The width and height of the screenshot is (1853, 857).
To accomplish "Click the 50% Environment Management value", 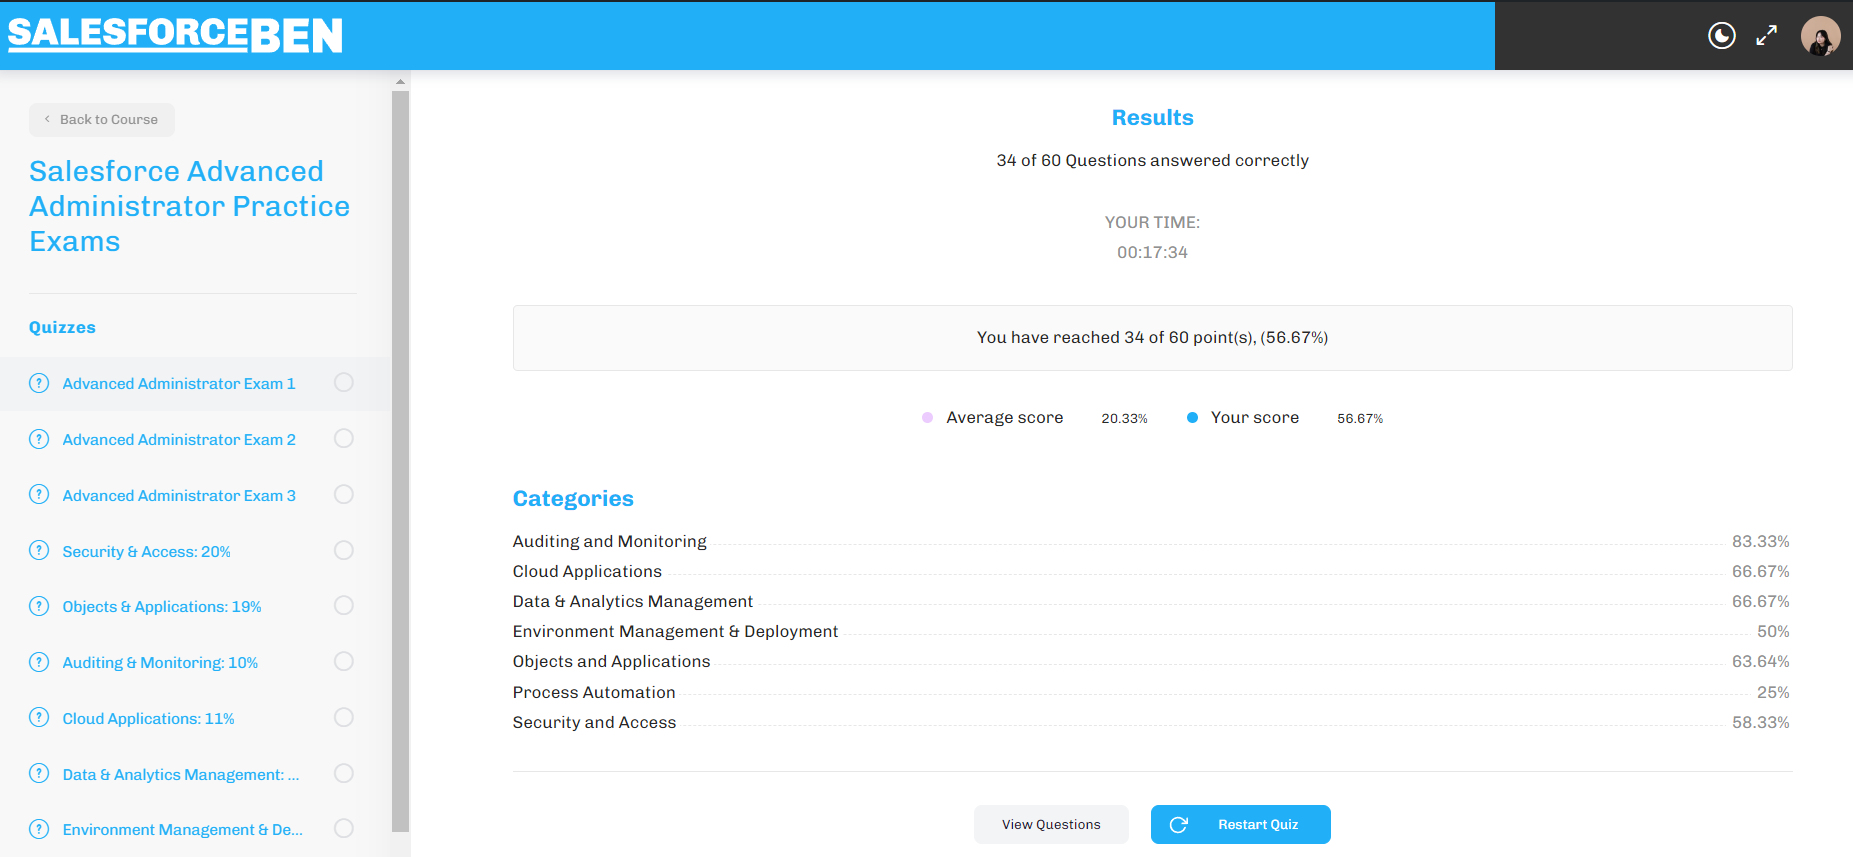I will coord(1773,631).
